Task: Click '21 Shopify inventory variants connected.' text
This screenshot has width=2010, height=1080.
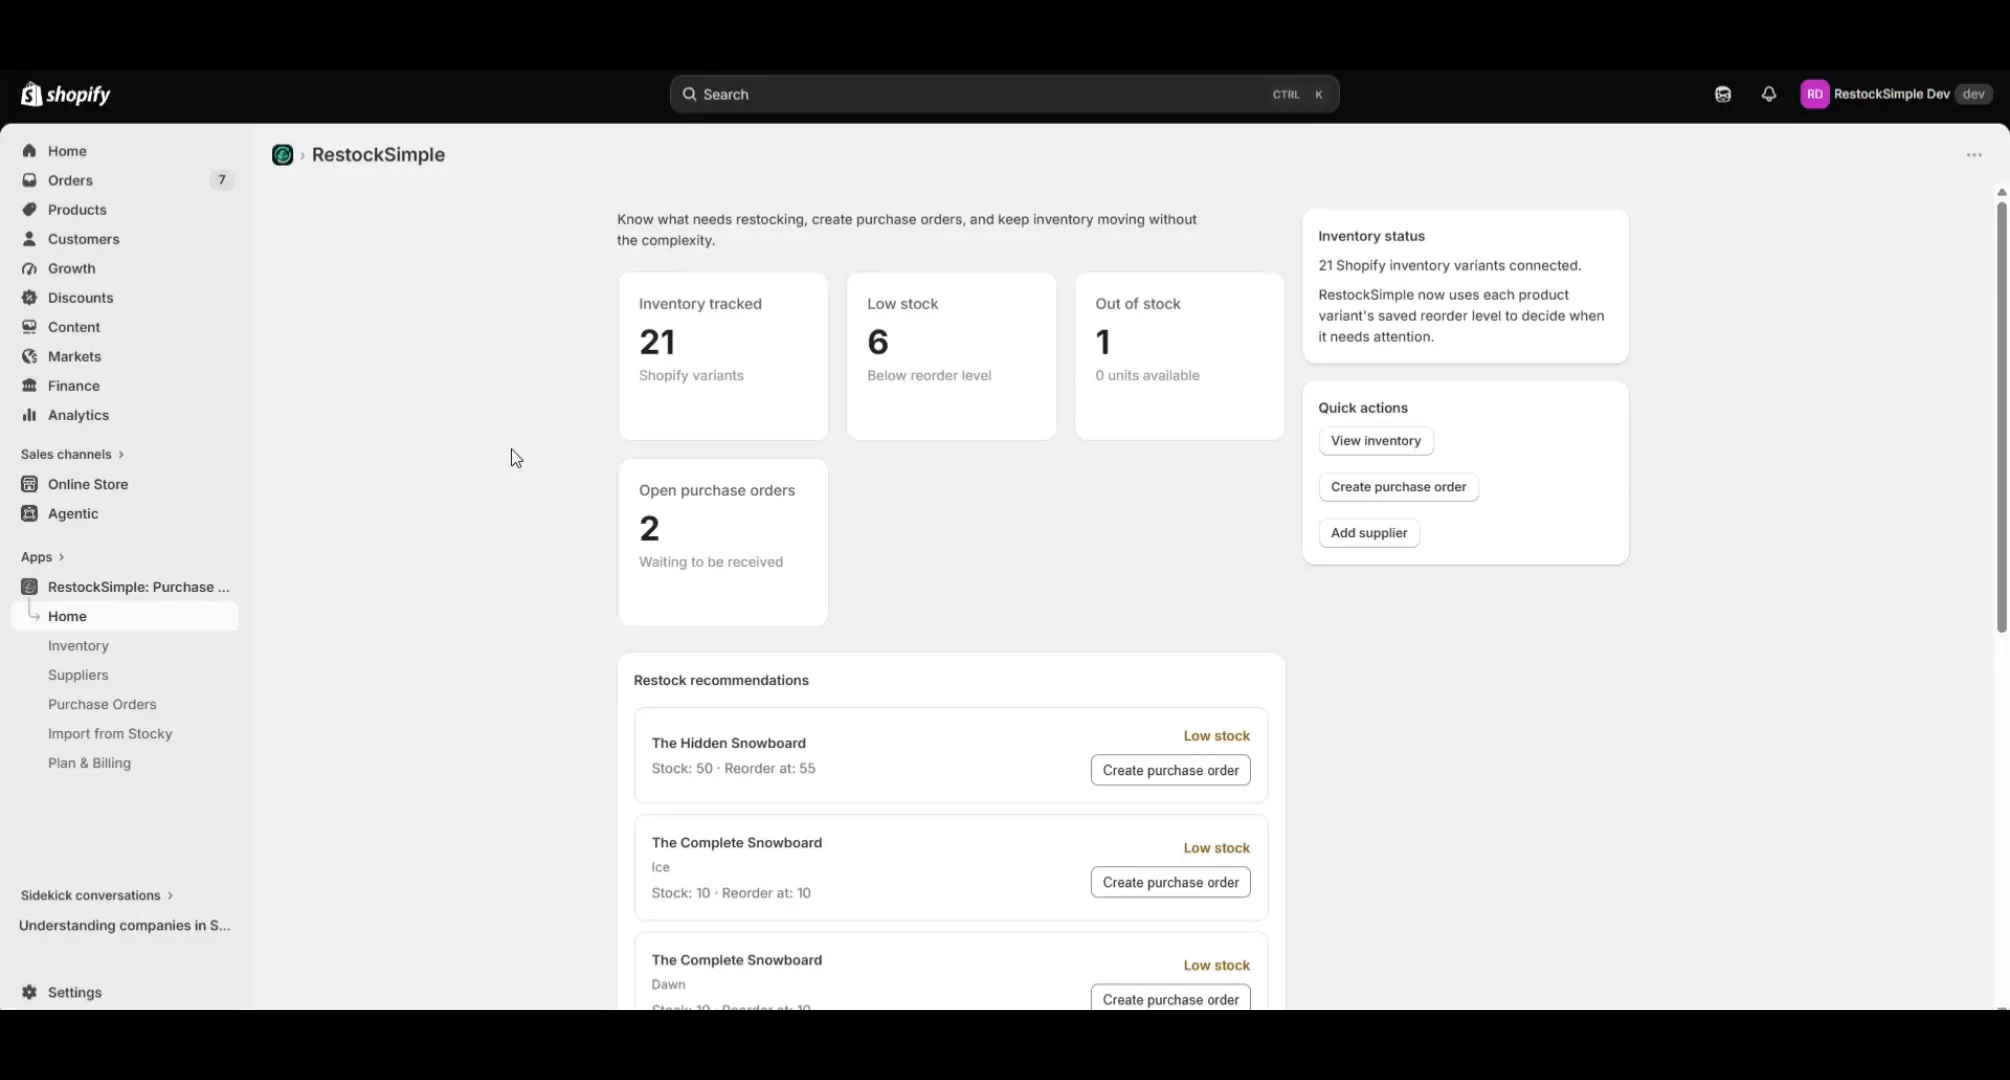Action: click(1449, 265)
